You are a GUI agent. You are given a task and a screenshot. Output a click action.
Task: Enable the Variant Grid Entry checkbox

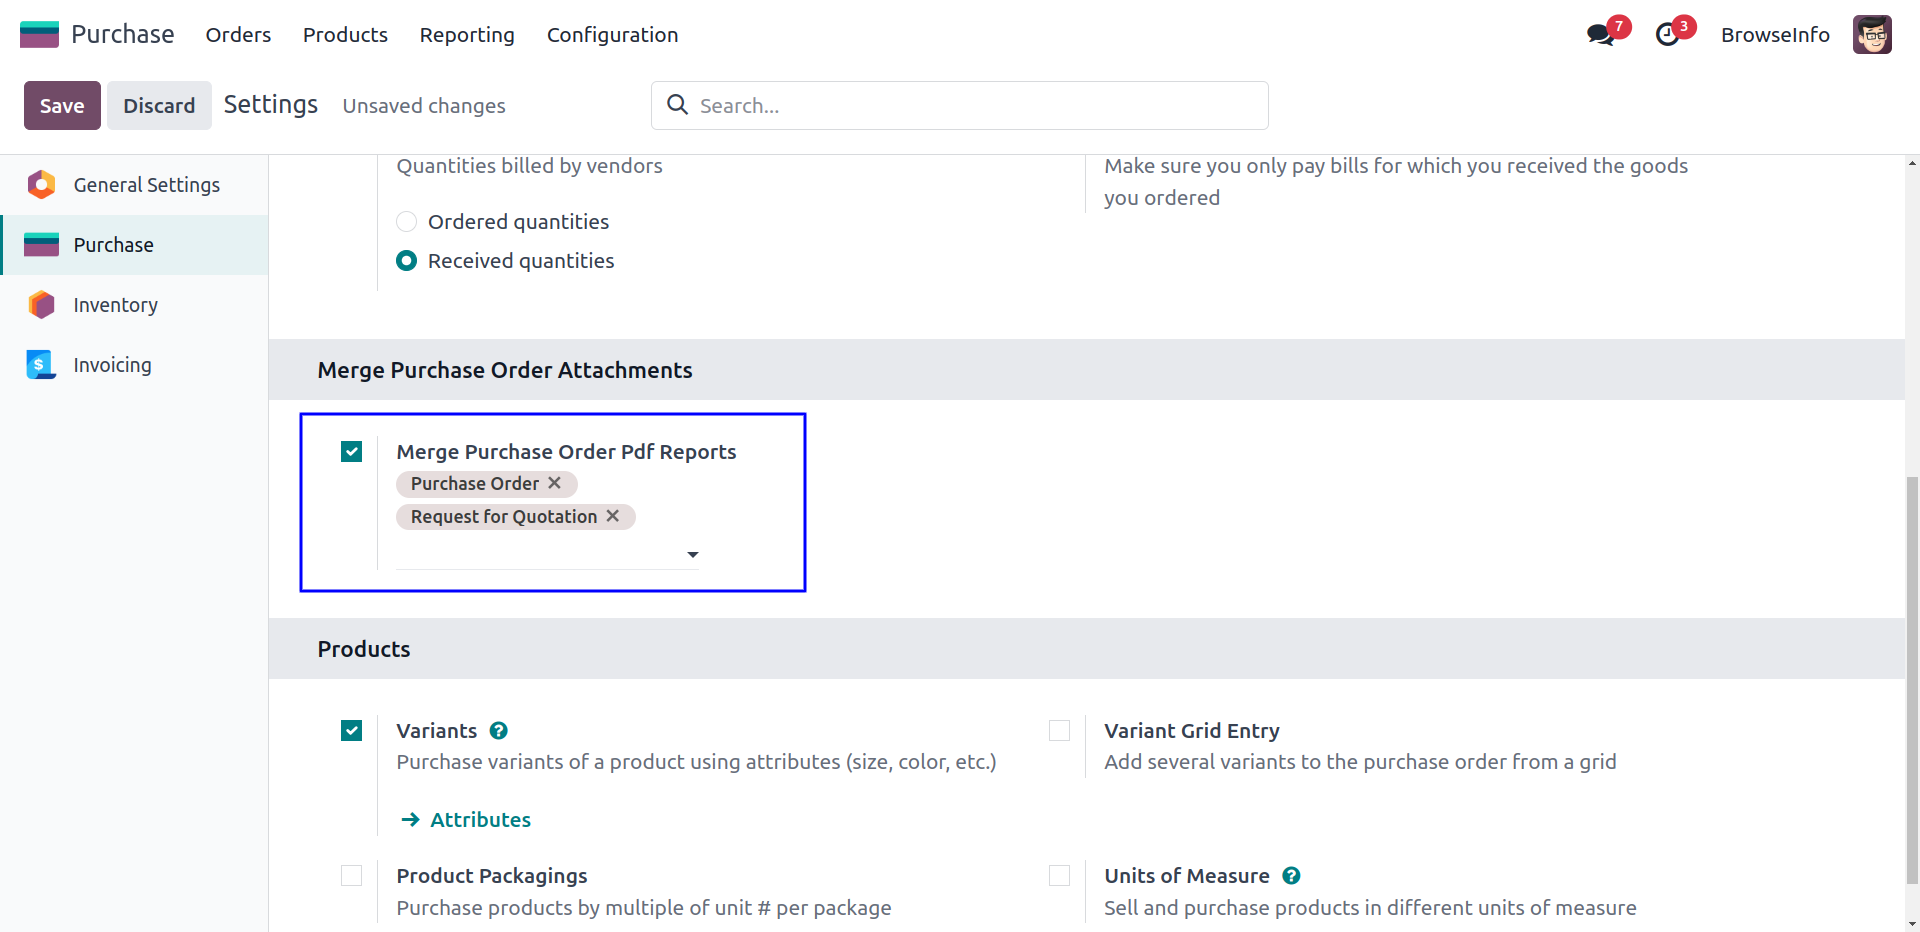(1059, 731)
